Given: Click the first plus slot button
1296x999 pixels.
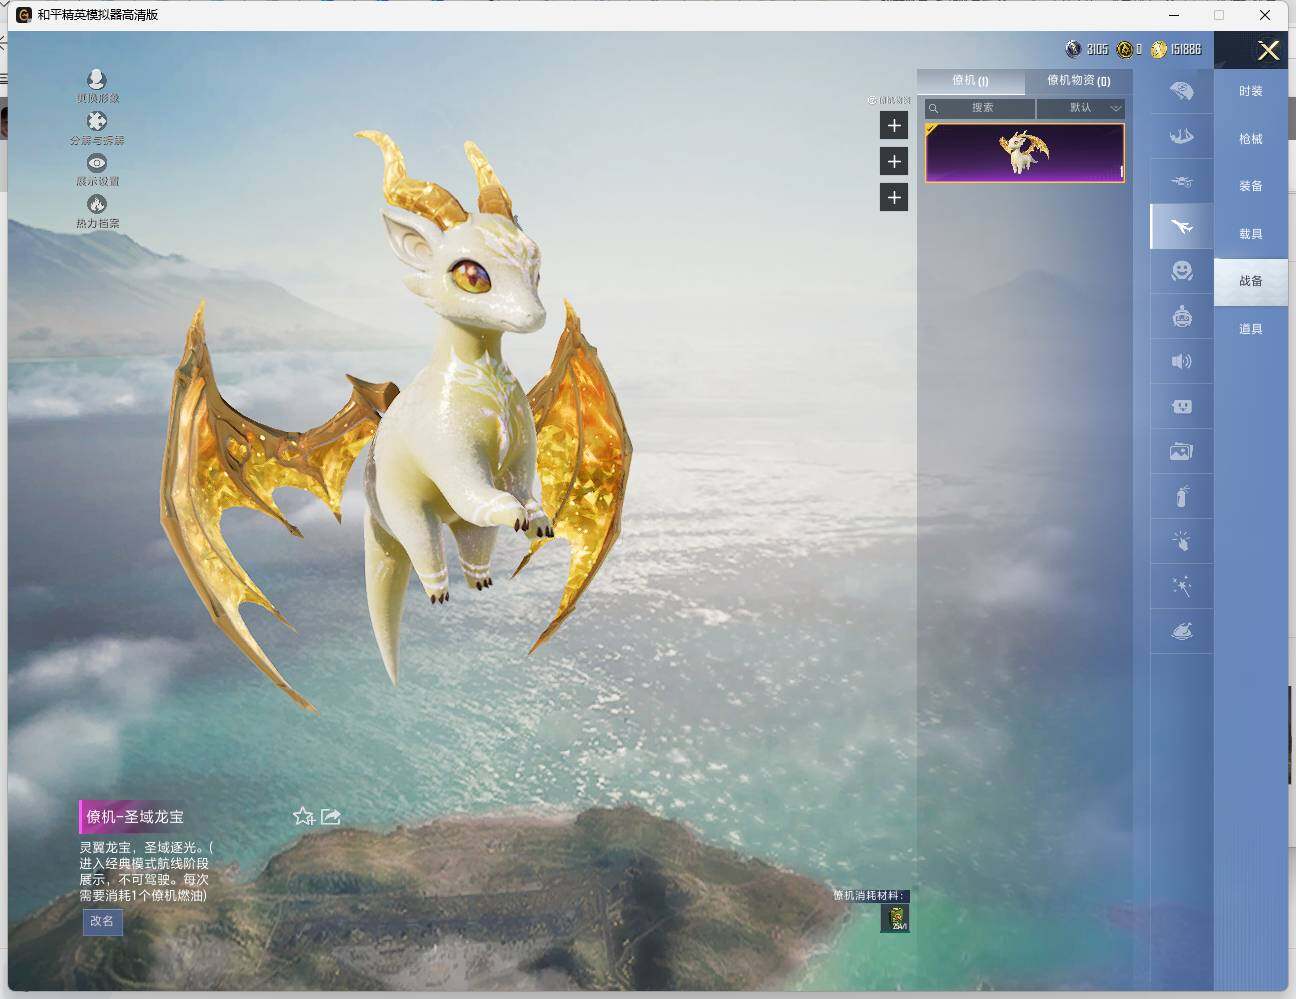Looking at the screenshot, I should click(x=894, y=125).
